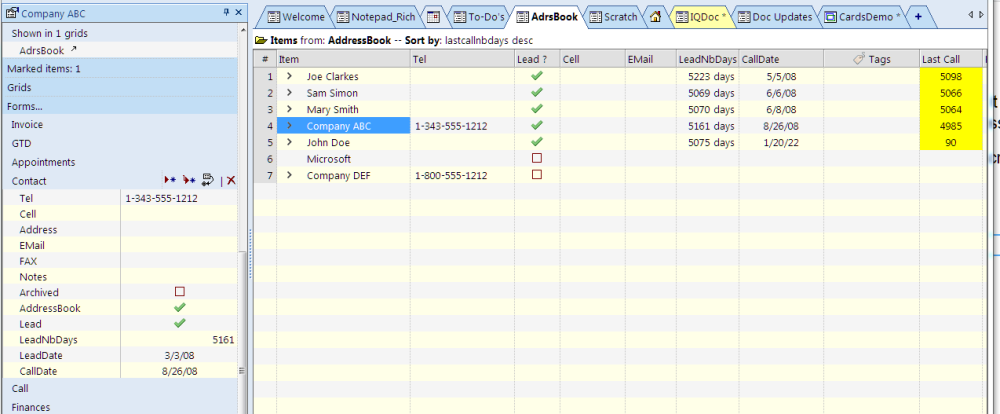1000x414 pixels.
Task: Pin the Company ABC properties pane
Action: [225, 11]
